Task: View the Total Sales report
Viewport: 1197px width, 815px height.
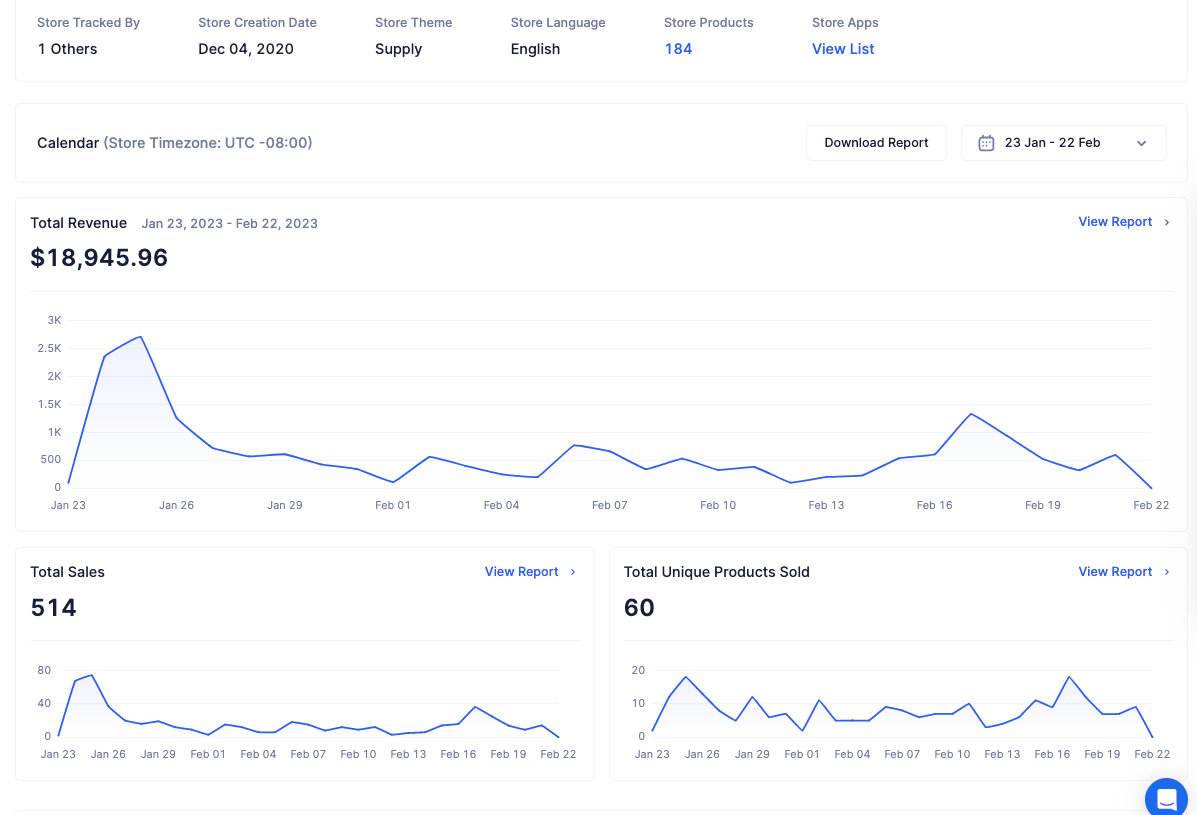Action: pyautogui.click(x=521, y=572)
